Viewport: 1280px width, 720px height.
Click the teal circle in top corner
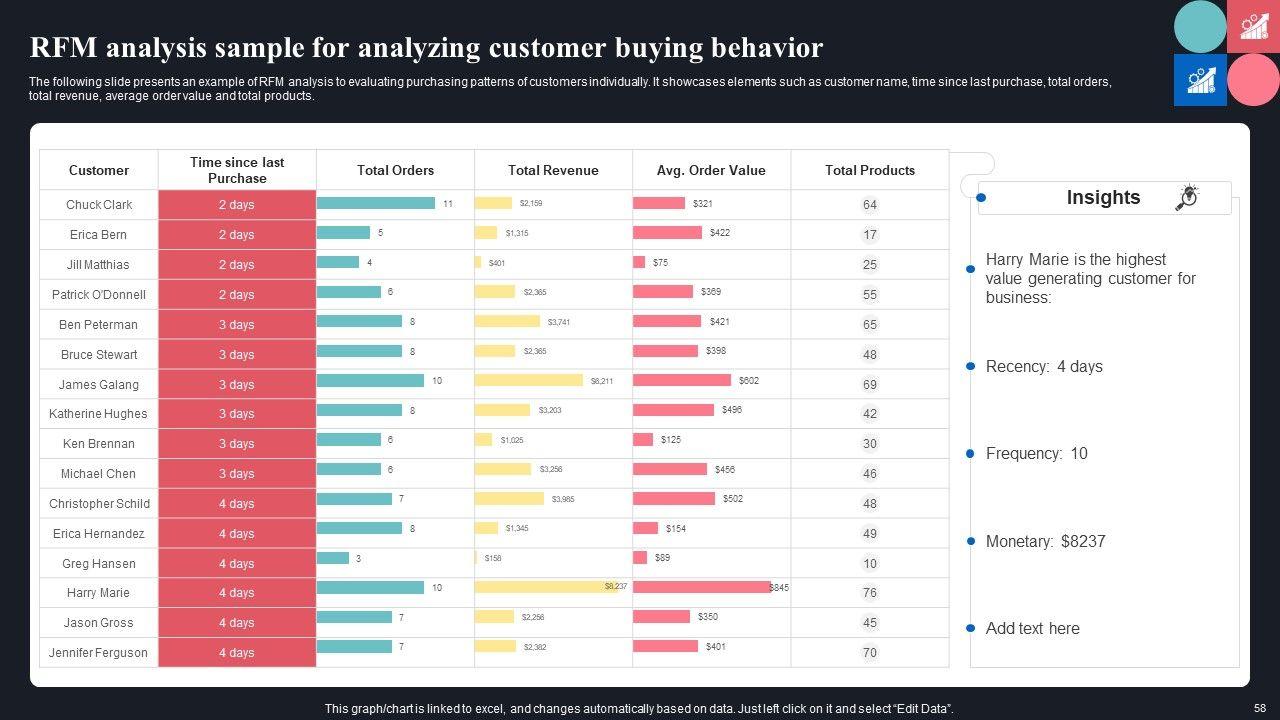[x=1200, y=26]
